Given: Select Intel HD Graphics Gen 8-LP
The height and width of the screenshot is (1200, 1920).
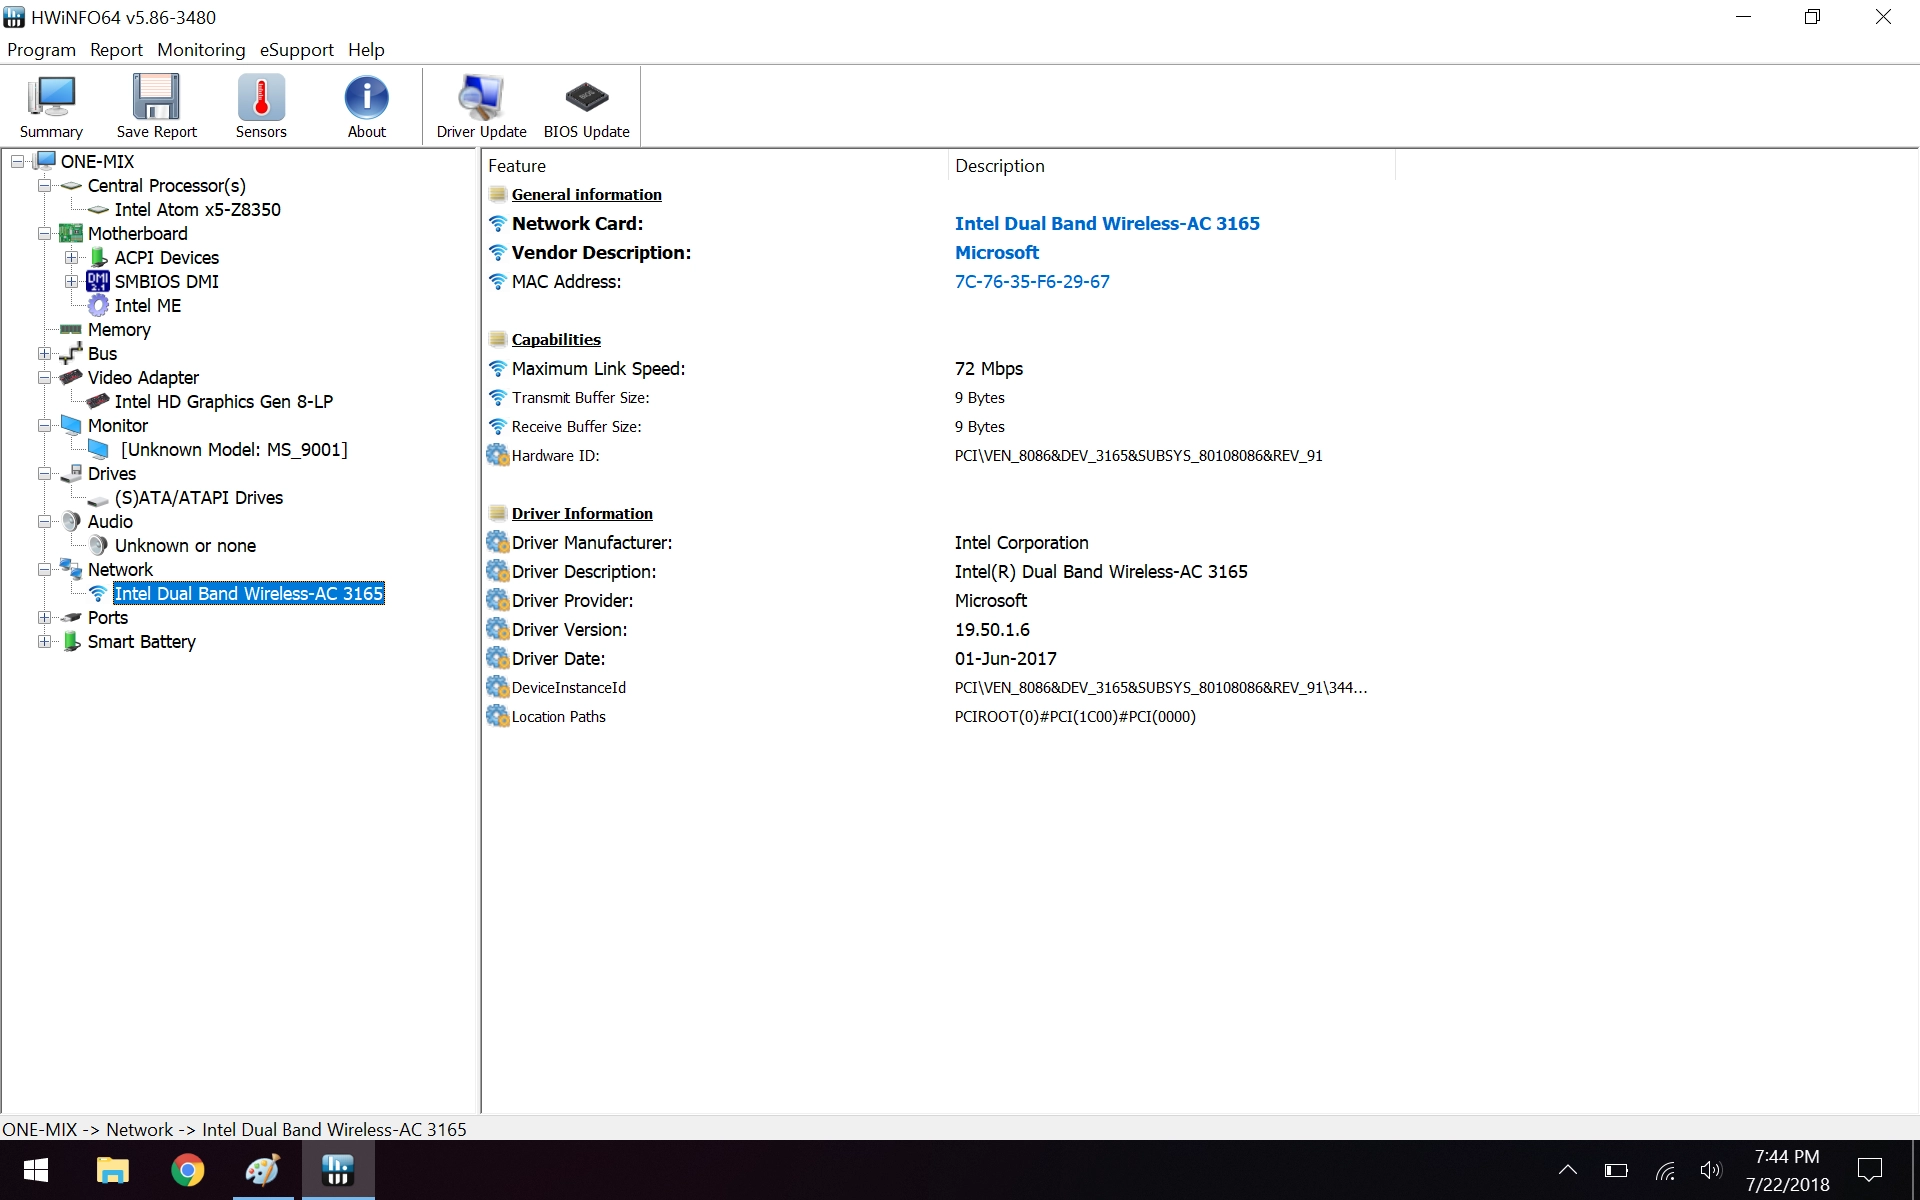Looking at the screenshot, I should pos(224,401).
